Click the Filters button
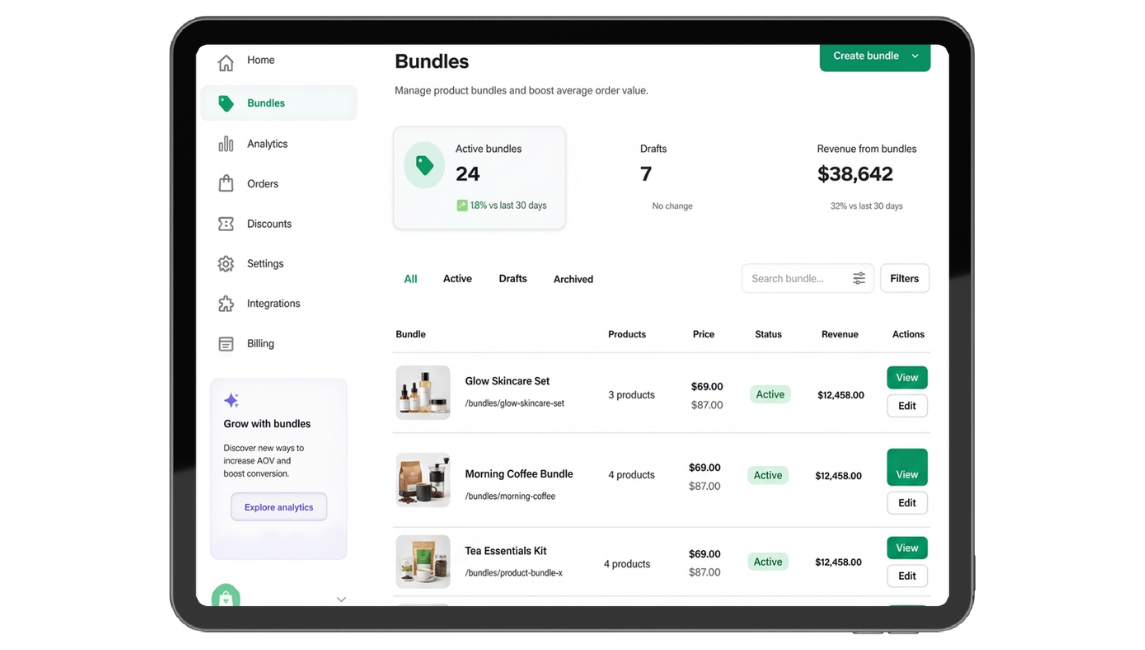The height and width of the screenshot is (650, 1145). point(905,278)
